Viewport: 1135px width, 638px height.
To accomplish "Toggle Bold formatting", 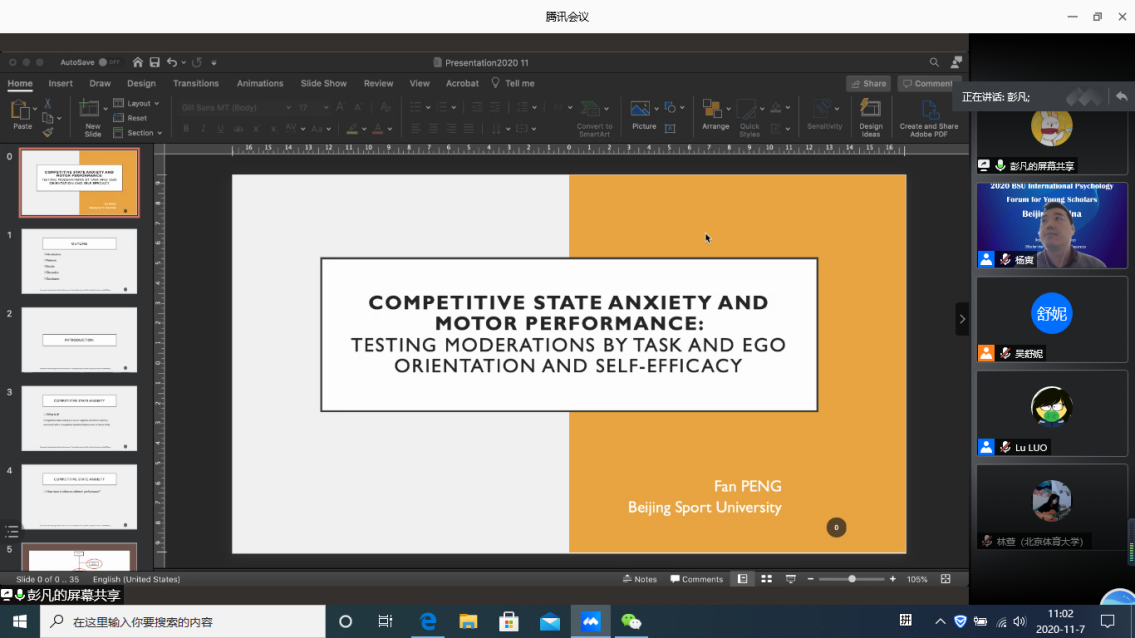I will tap(186, 129).
